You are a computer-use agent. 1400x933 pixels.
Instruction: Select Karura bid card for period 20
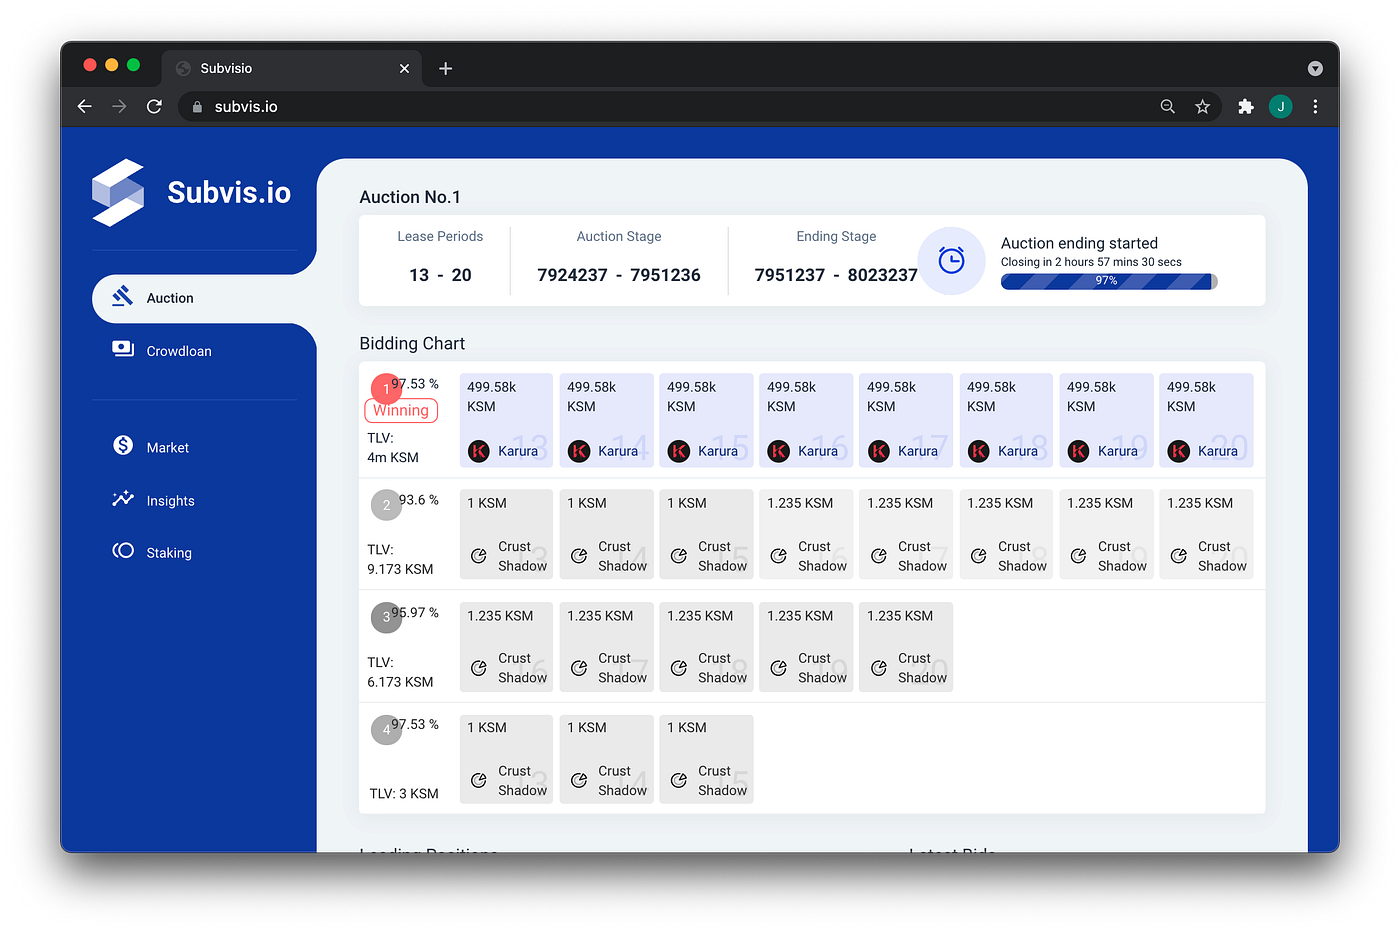pyautogui.click(x=1206, y=420)
